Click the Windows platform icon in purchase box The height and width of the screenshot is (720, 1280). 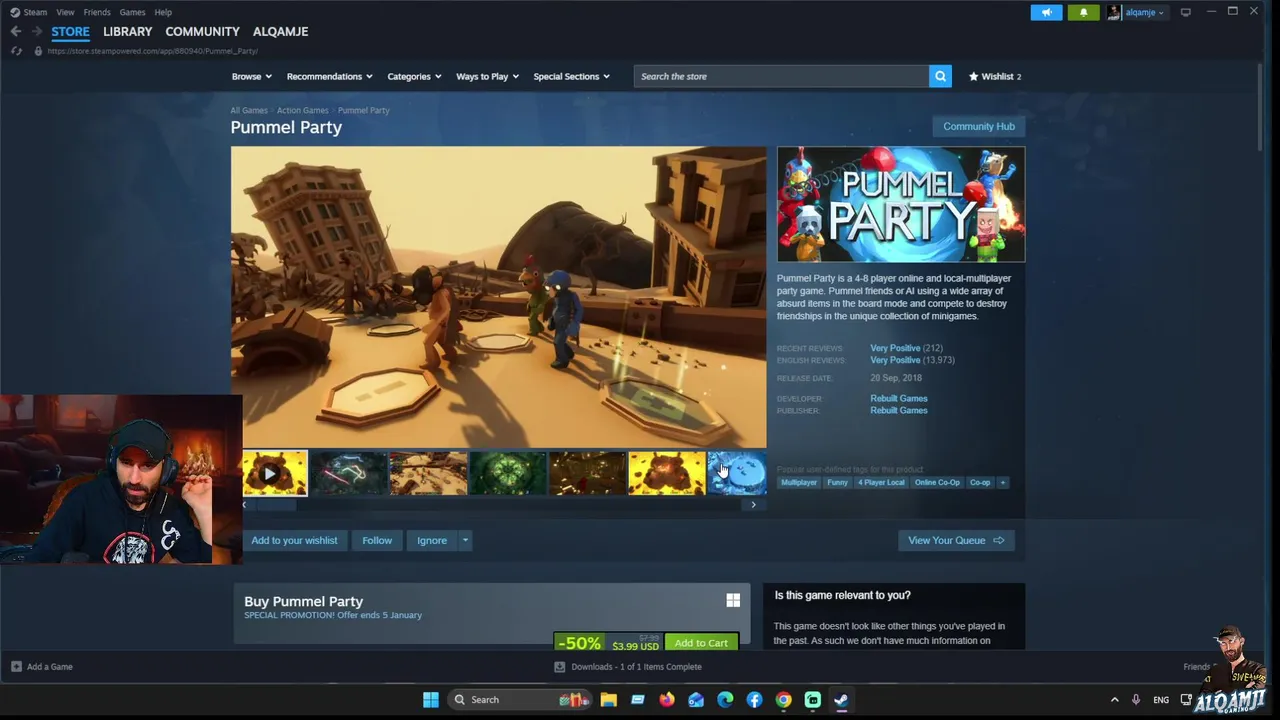[x=733, y=600]
